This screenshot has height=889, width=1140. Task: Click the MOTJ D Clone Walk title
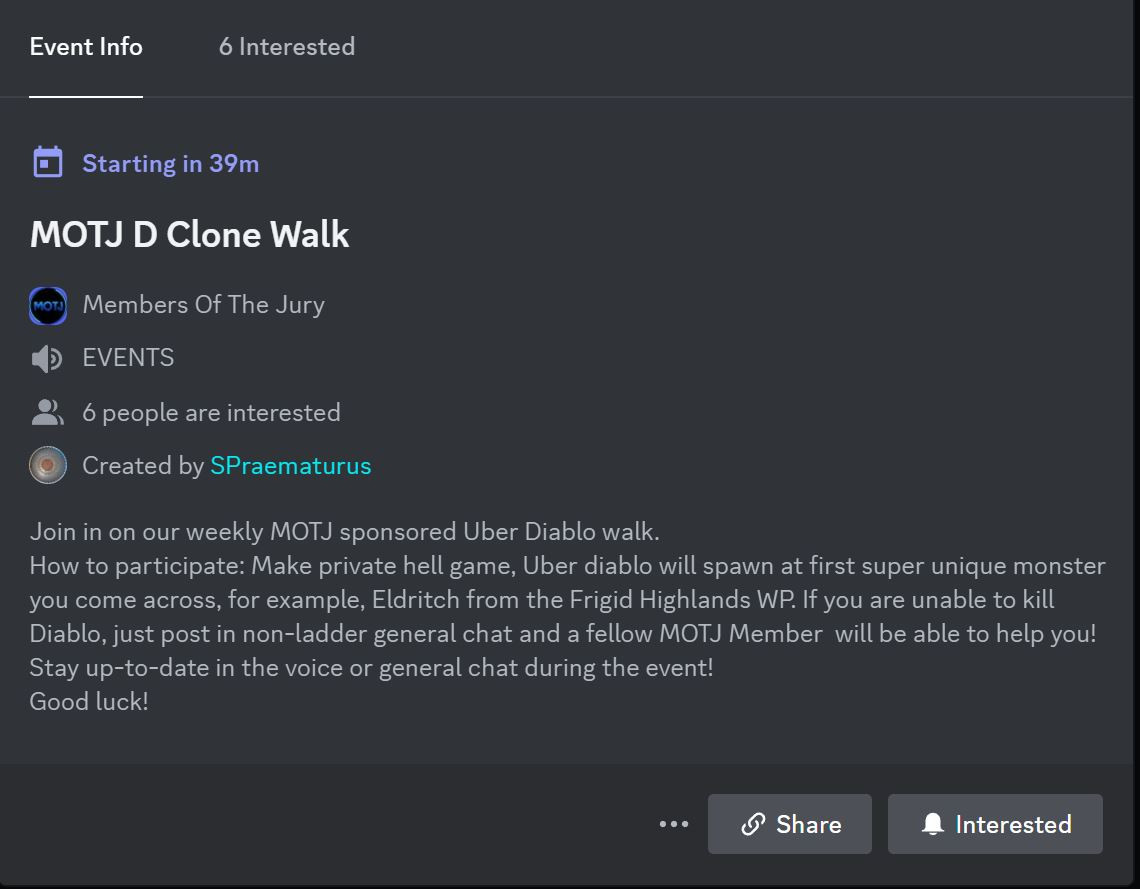click(188, 234)
